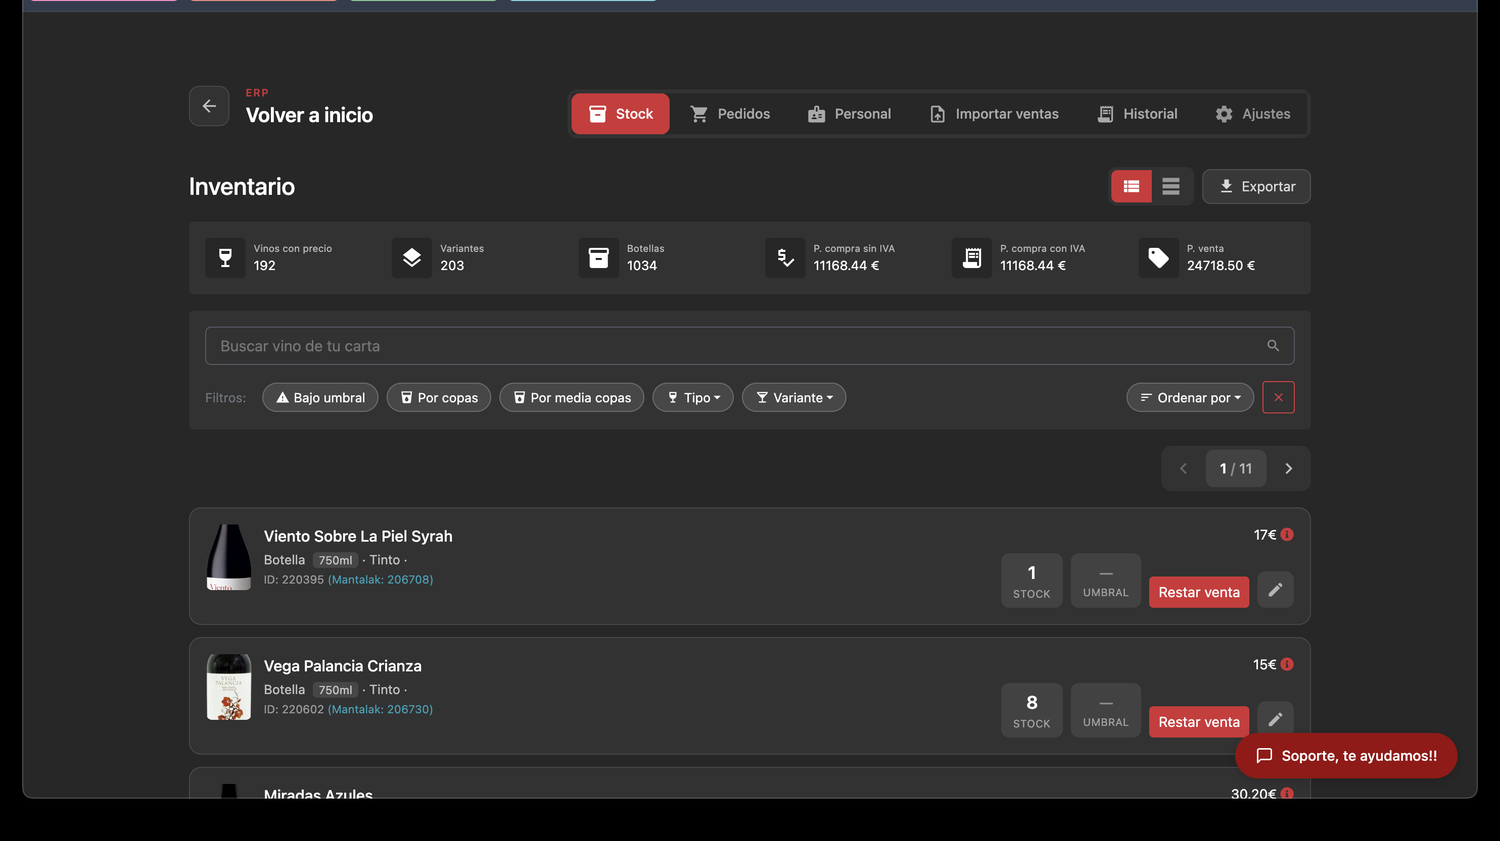
Task: Select the detailed list view toggle
Action: [x=1132, y=186]
